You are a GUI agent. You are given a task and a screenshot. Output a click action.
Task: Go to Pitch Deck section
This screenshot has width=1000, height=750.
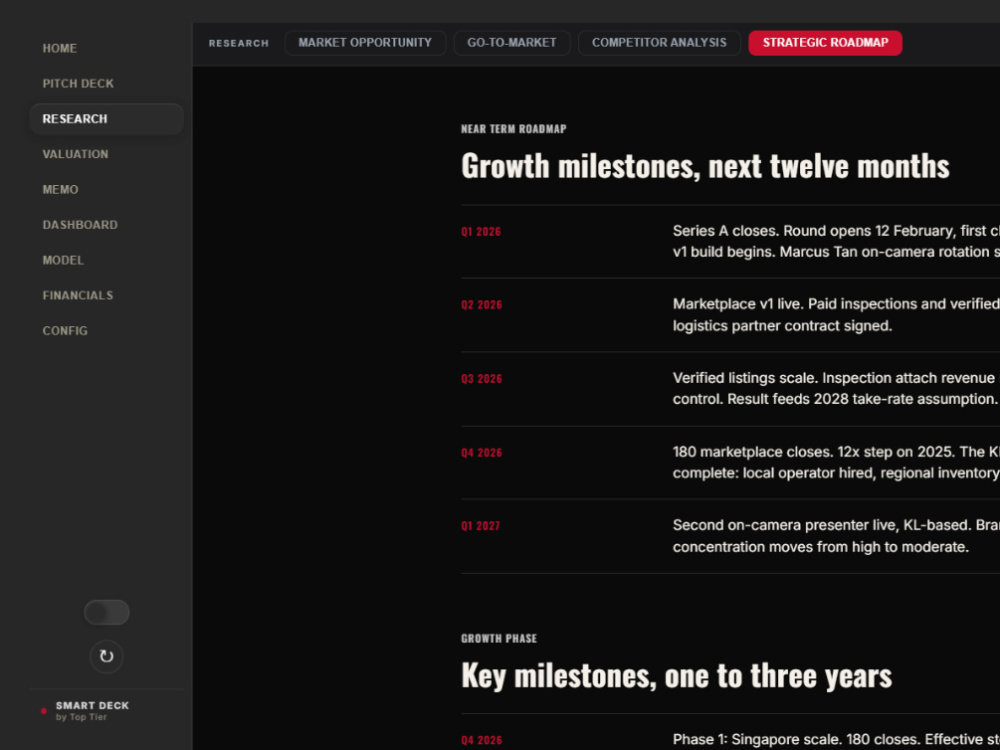tap(78, 84)
